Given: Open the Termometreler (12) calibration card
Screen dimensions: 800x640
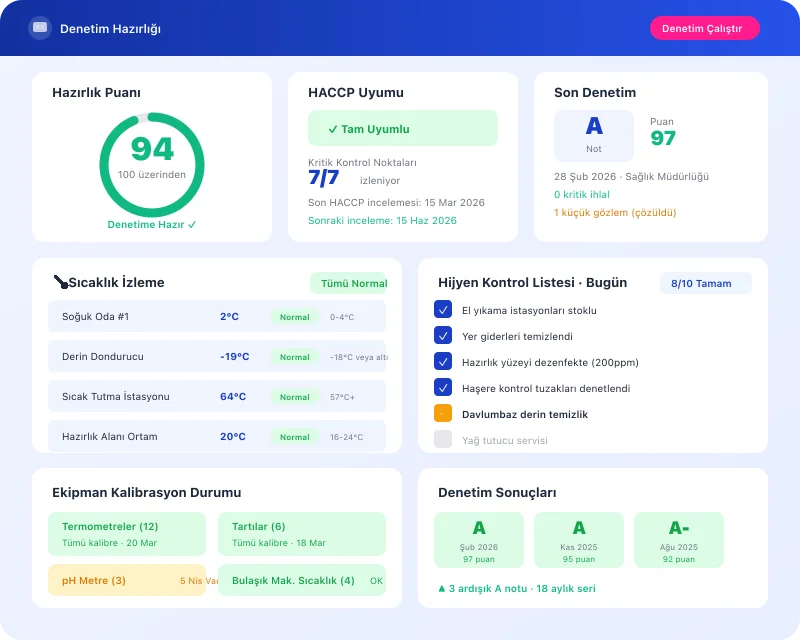Looking at the screenshot, I should (127, 535).
